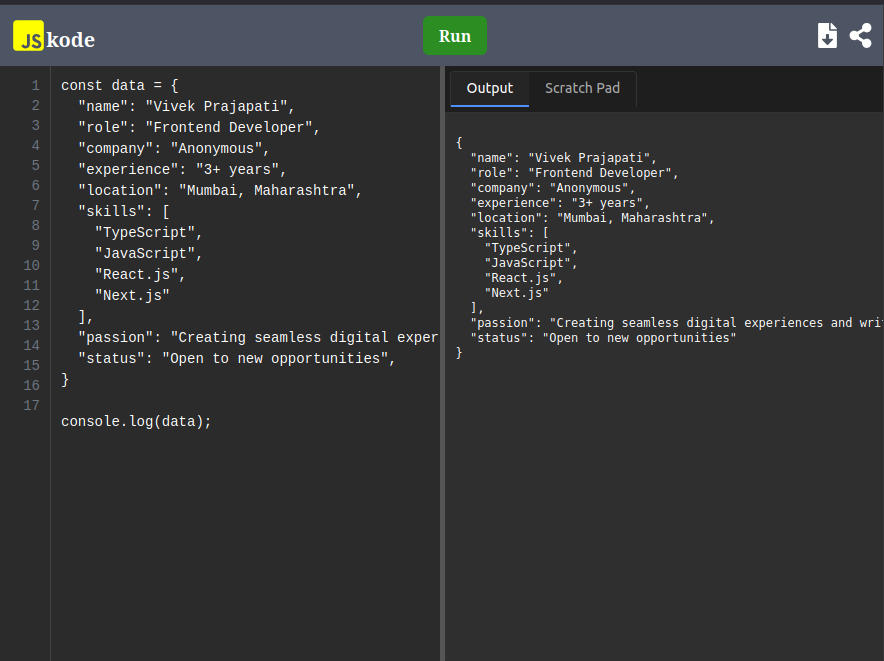Click "TypeScript" entry in the output panel
This screenshot has height=661, width=884.
(528, 247)
